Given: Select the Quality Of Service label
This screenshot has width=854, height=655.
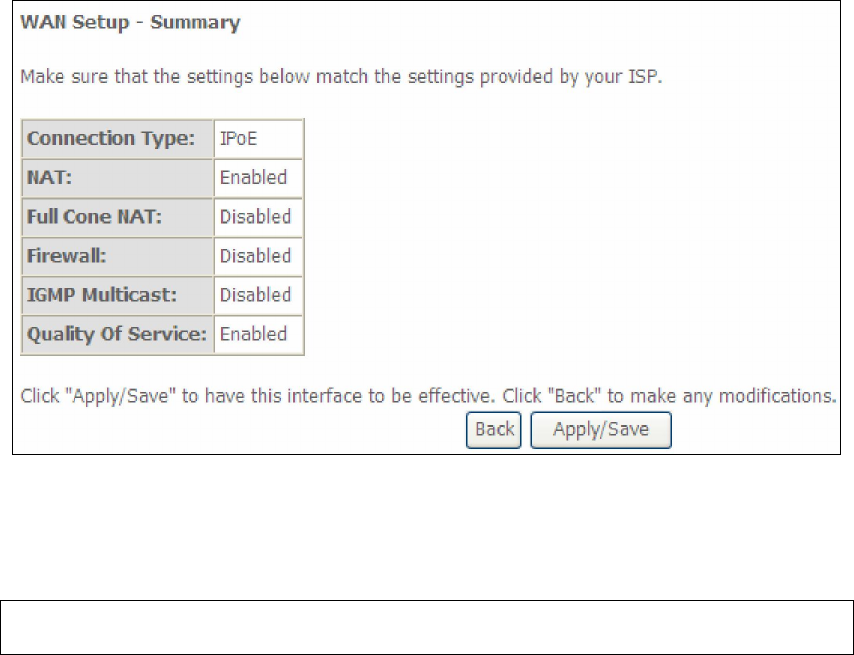Looking at the screenshot, I should pyautogui.click(x=117, y=334).
